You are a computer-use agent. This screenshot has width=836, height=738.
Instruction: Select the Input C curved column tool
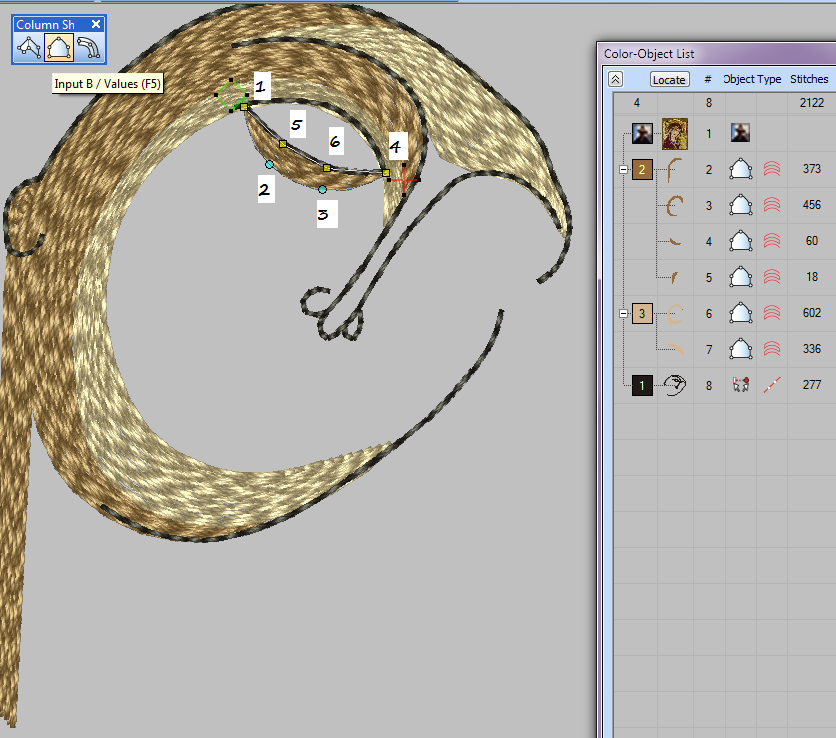pos(88,48)
